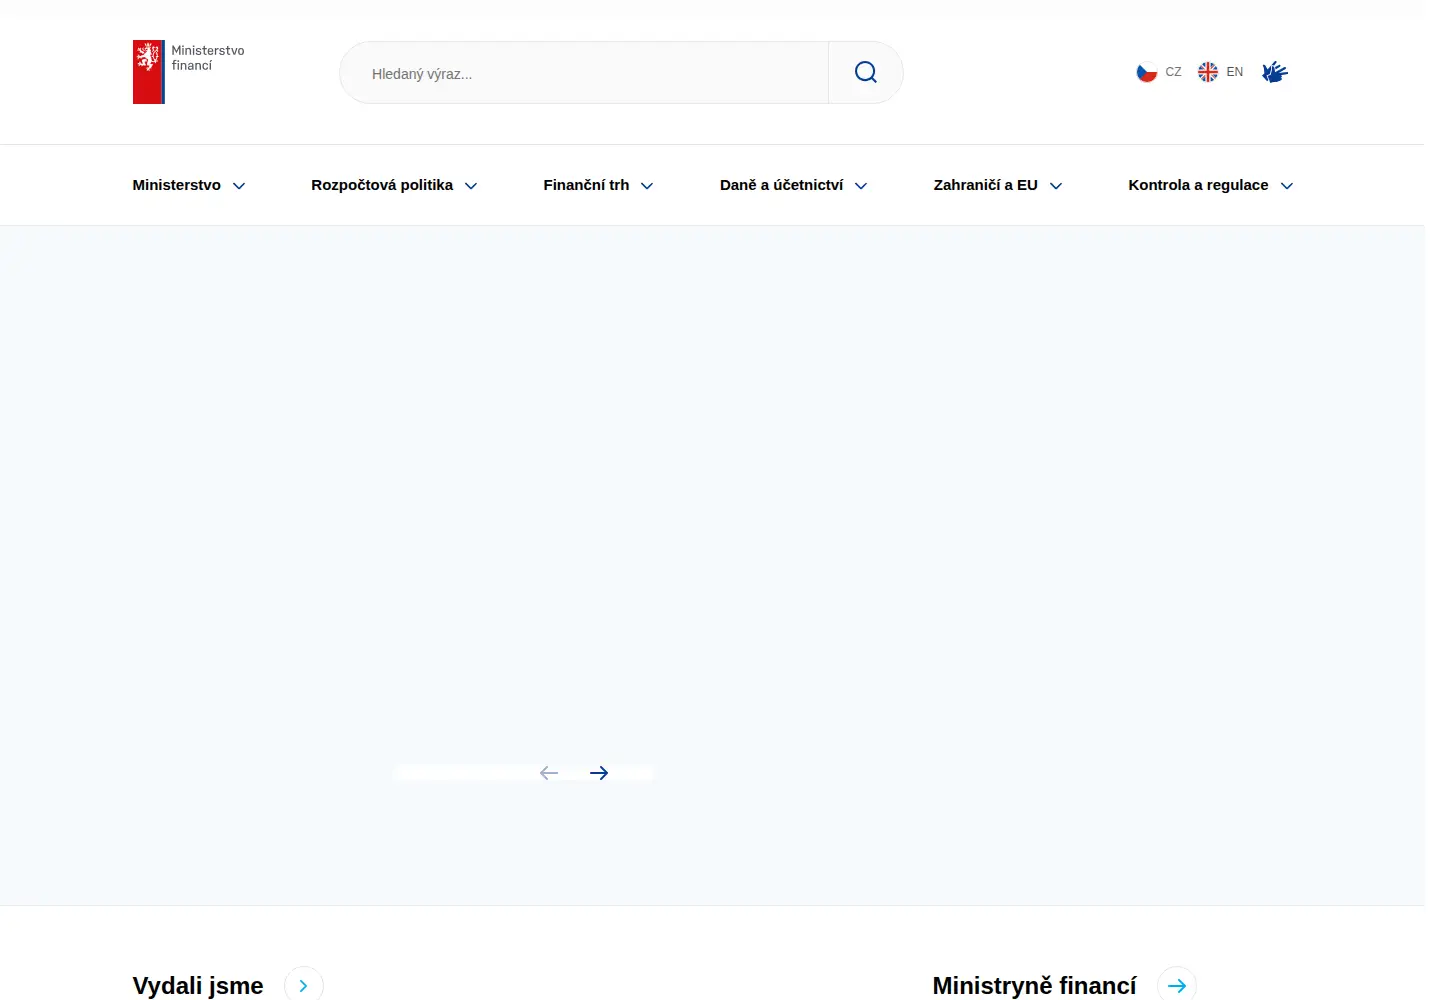Open the Daně a účetnictví menu item
1440x1000 pixels.
pos(782,185)
